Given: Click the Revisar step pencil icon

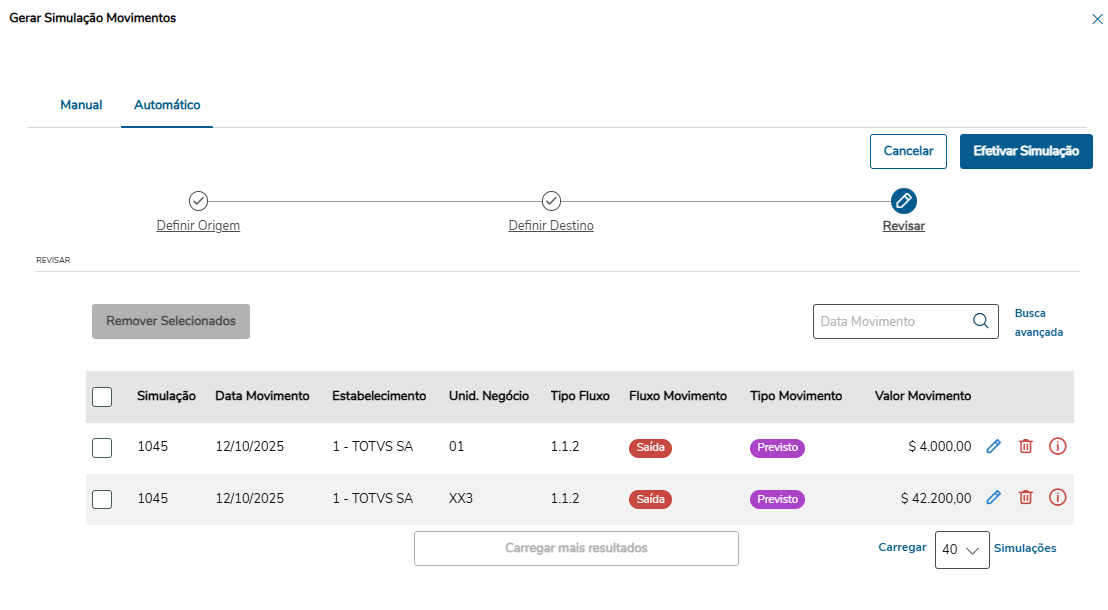Looking at the screenshot, I should click(903, 201).
